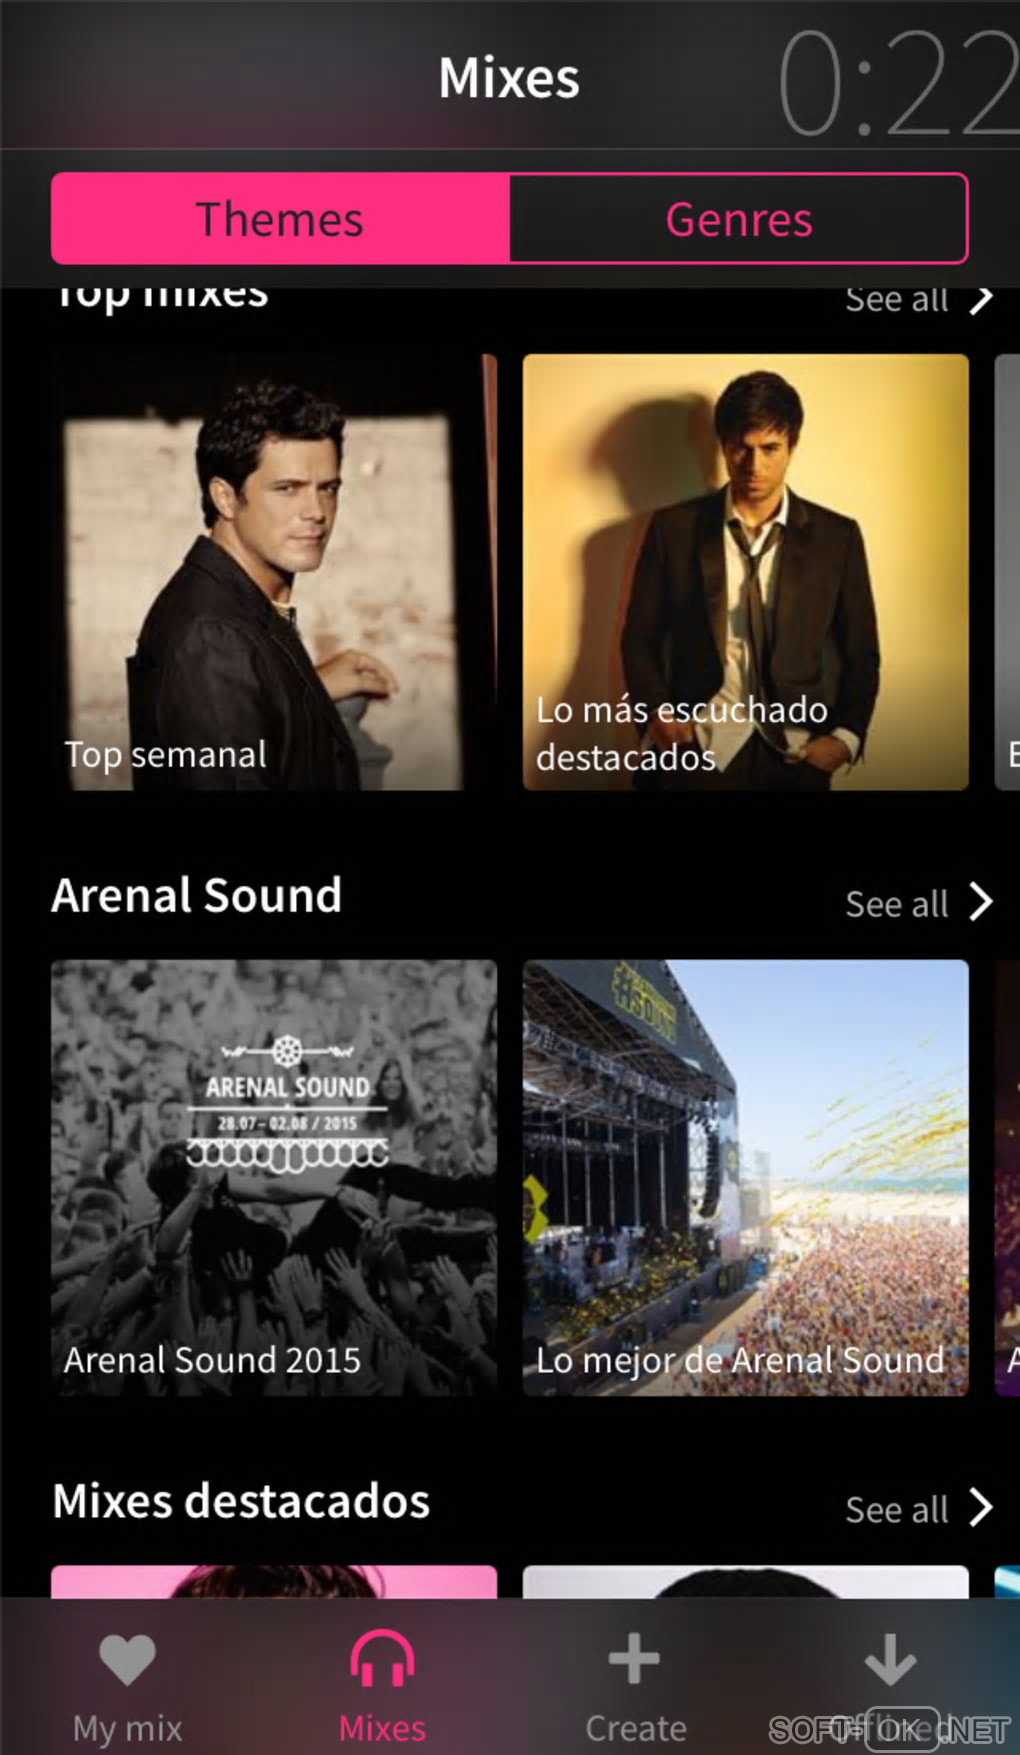Switch to the Themes tab
Screen dimensions: 1020x1755
coord(280,219)
